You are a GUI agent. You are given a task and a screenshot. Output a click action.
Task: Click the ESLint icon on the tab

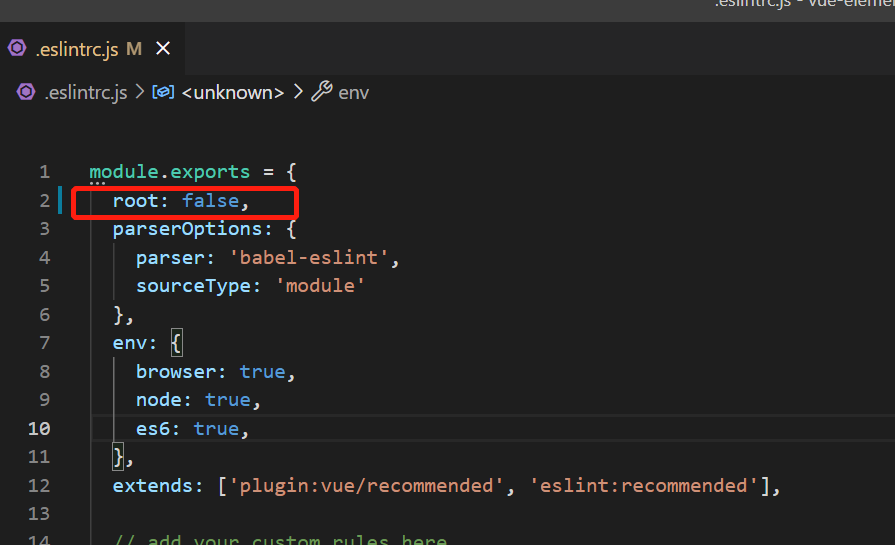tap(17, 48)
